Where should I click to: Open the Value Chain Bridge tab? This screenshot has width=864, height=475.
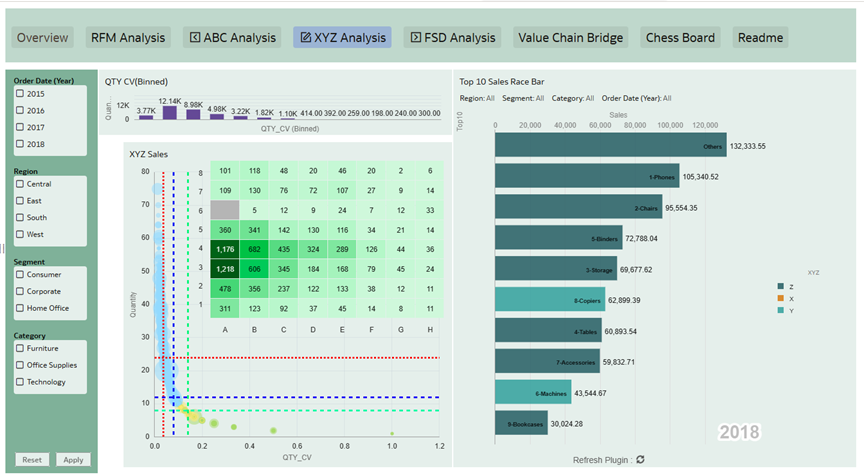pos(570,37)
